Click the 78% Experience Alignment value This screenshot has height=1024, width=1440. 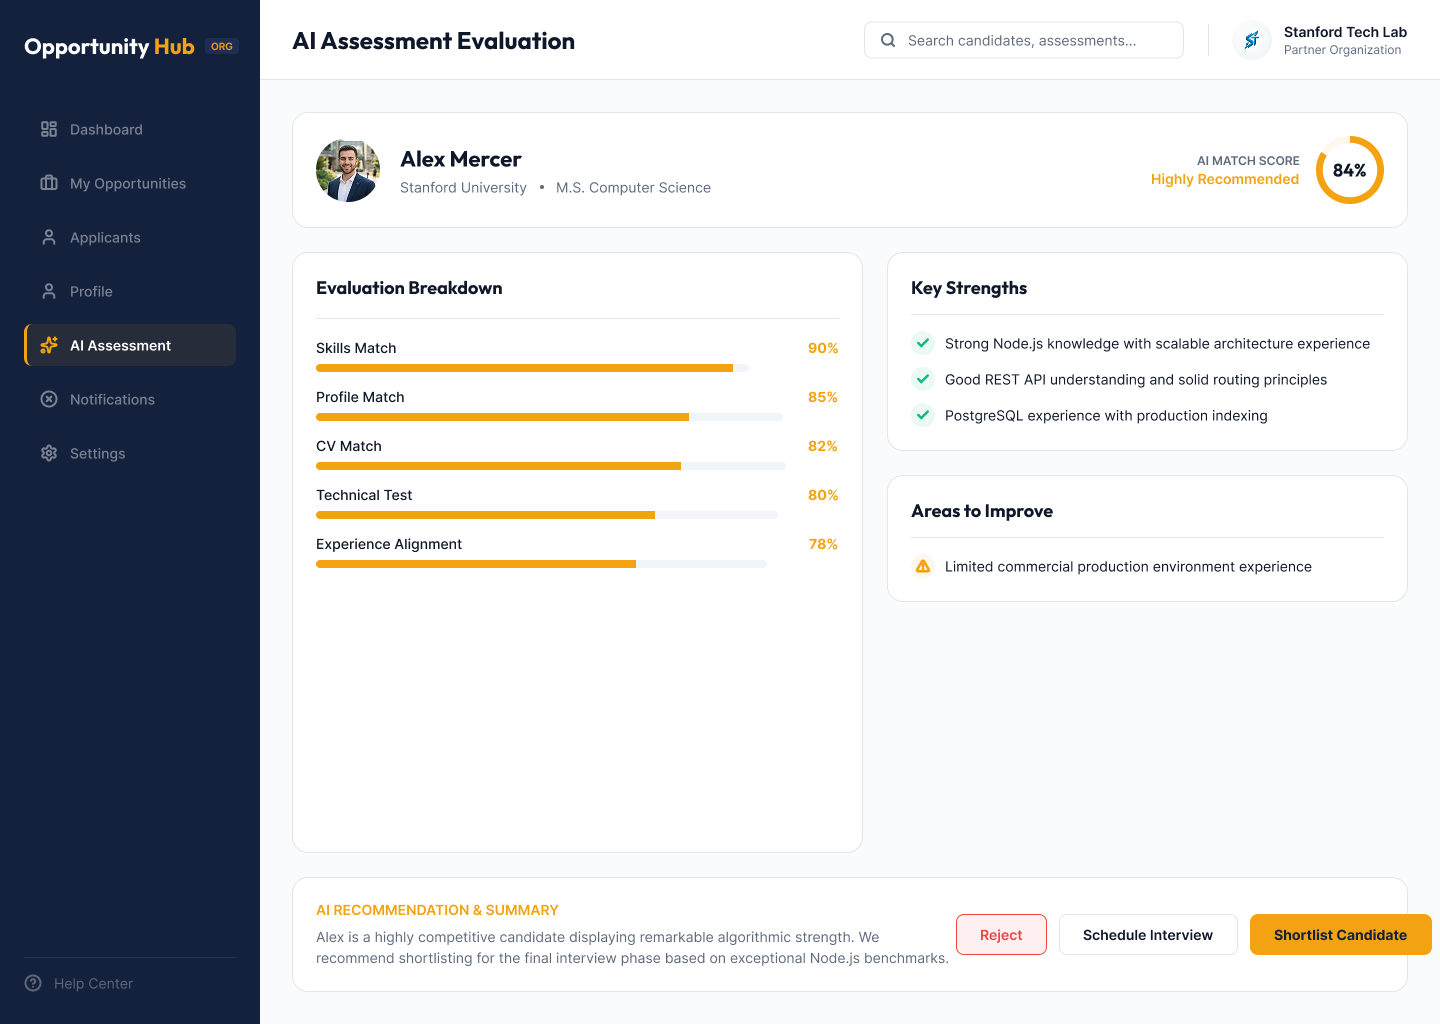(x=823, y=544)
